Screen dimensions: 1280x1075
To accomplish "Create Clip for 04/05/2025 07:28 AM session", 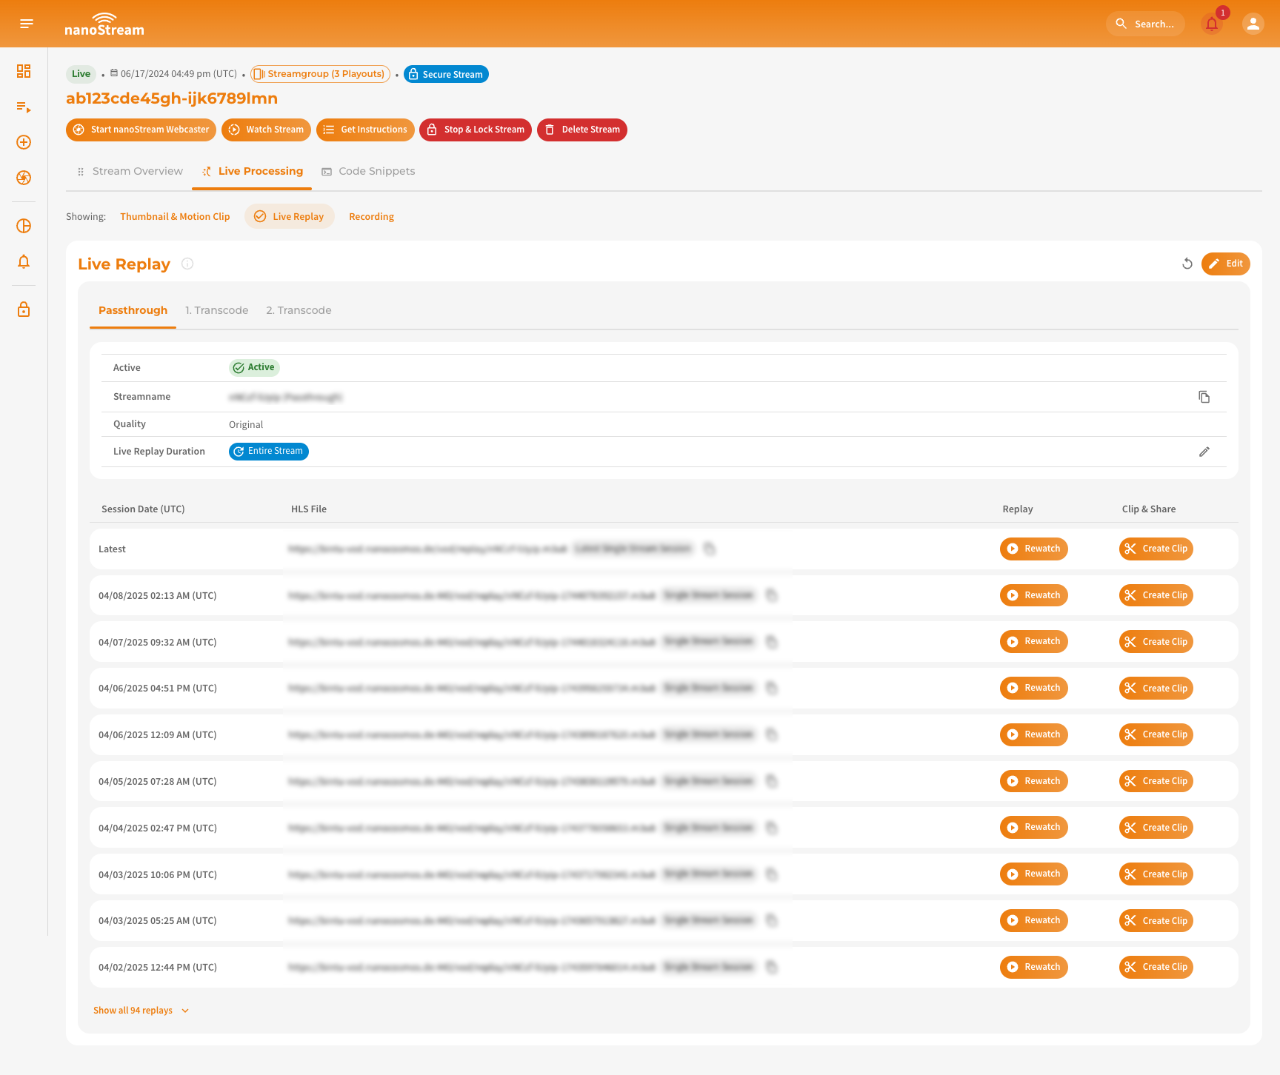I will coord(1156,781).
